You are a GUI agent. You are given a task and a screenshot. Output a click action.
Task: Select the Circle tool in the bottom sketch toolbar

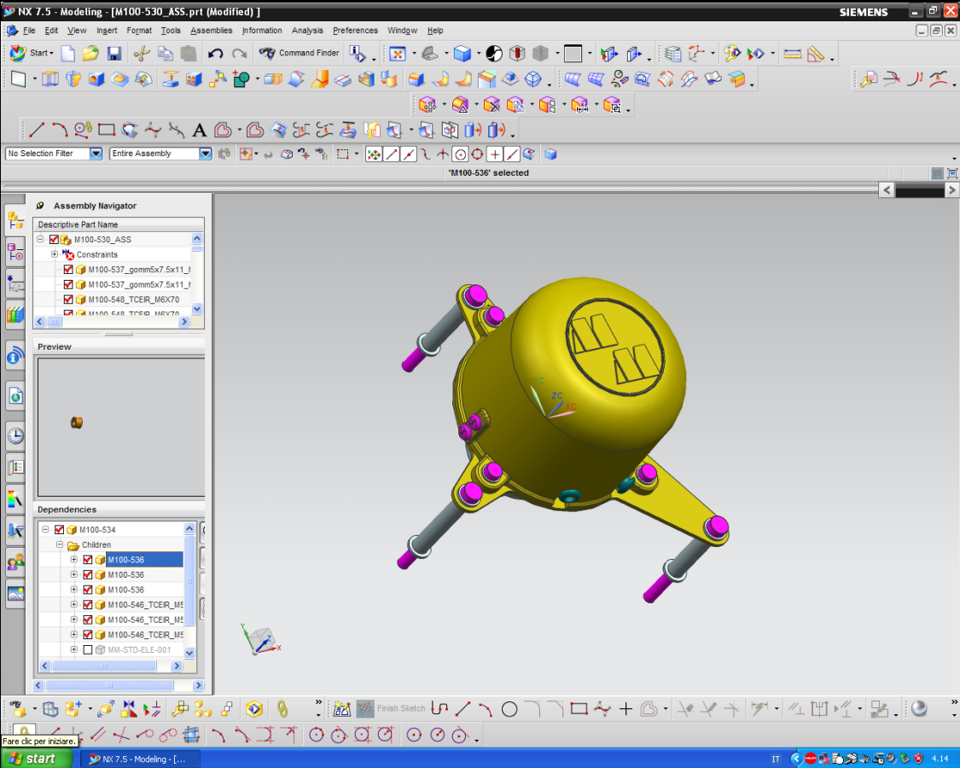509,709
